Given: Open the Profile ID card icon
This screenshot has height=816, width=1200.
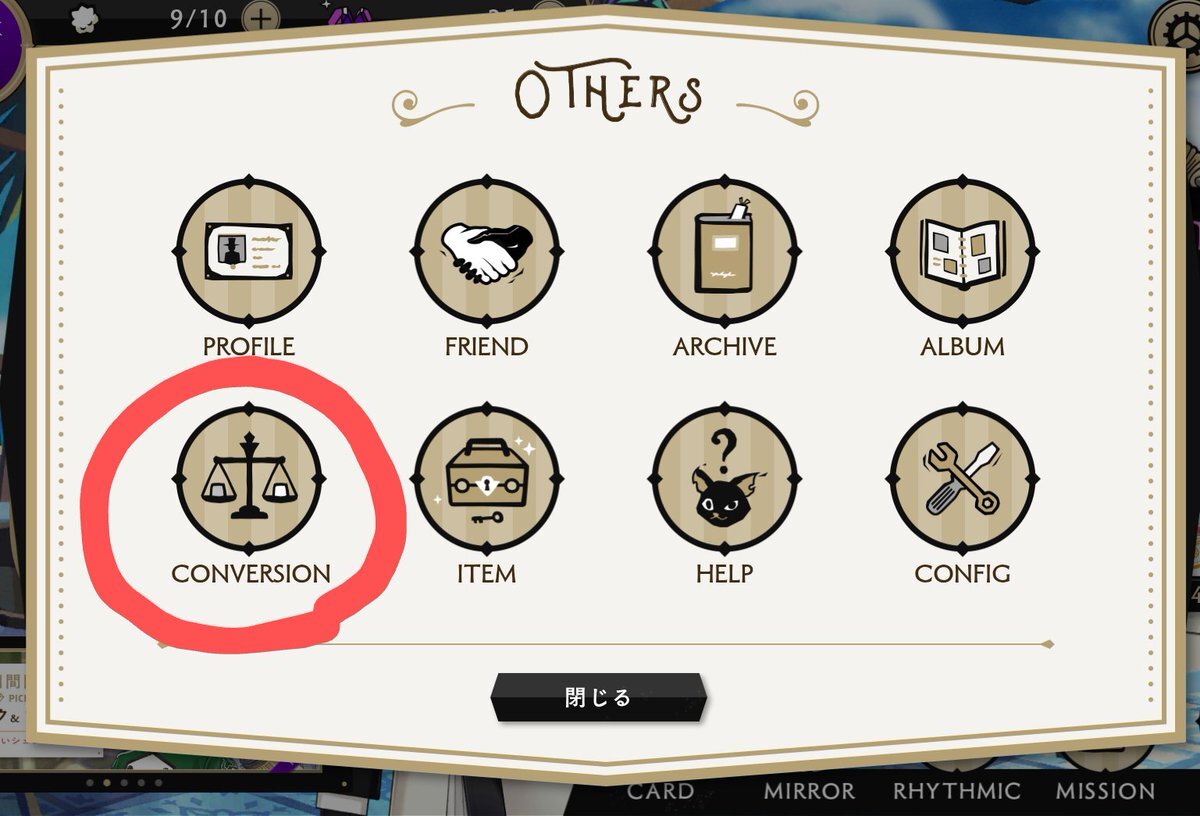Looking at the screenshot, I should pos(249,249).
